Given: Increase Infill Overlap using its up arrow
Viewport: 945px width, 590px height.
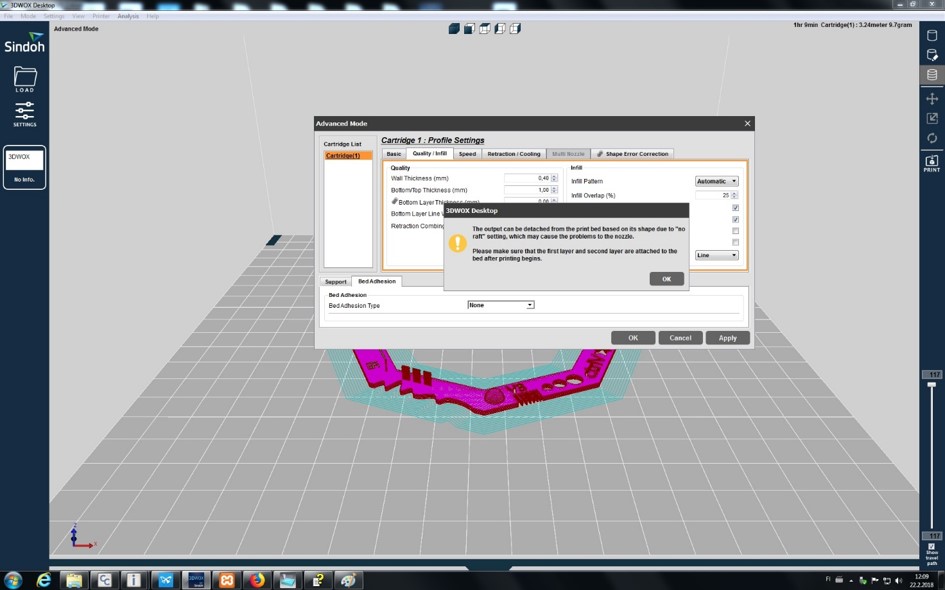Looking at the screenshot, I should click(734, 193).
